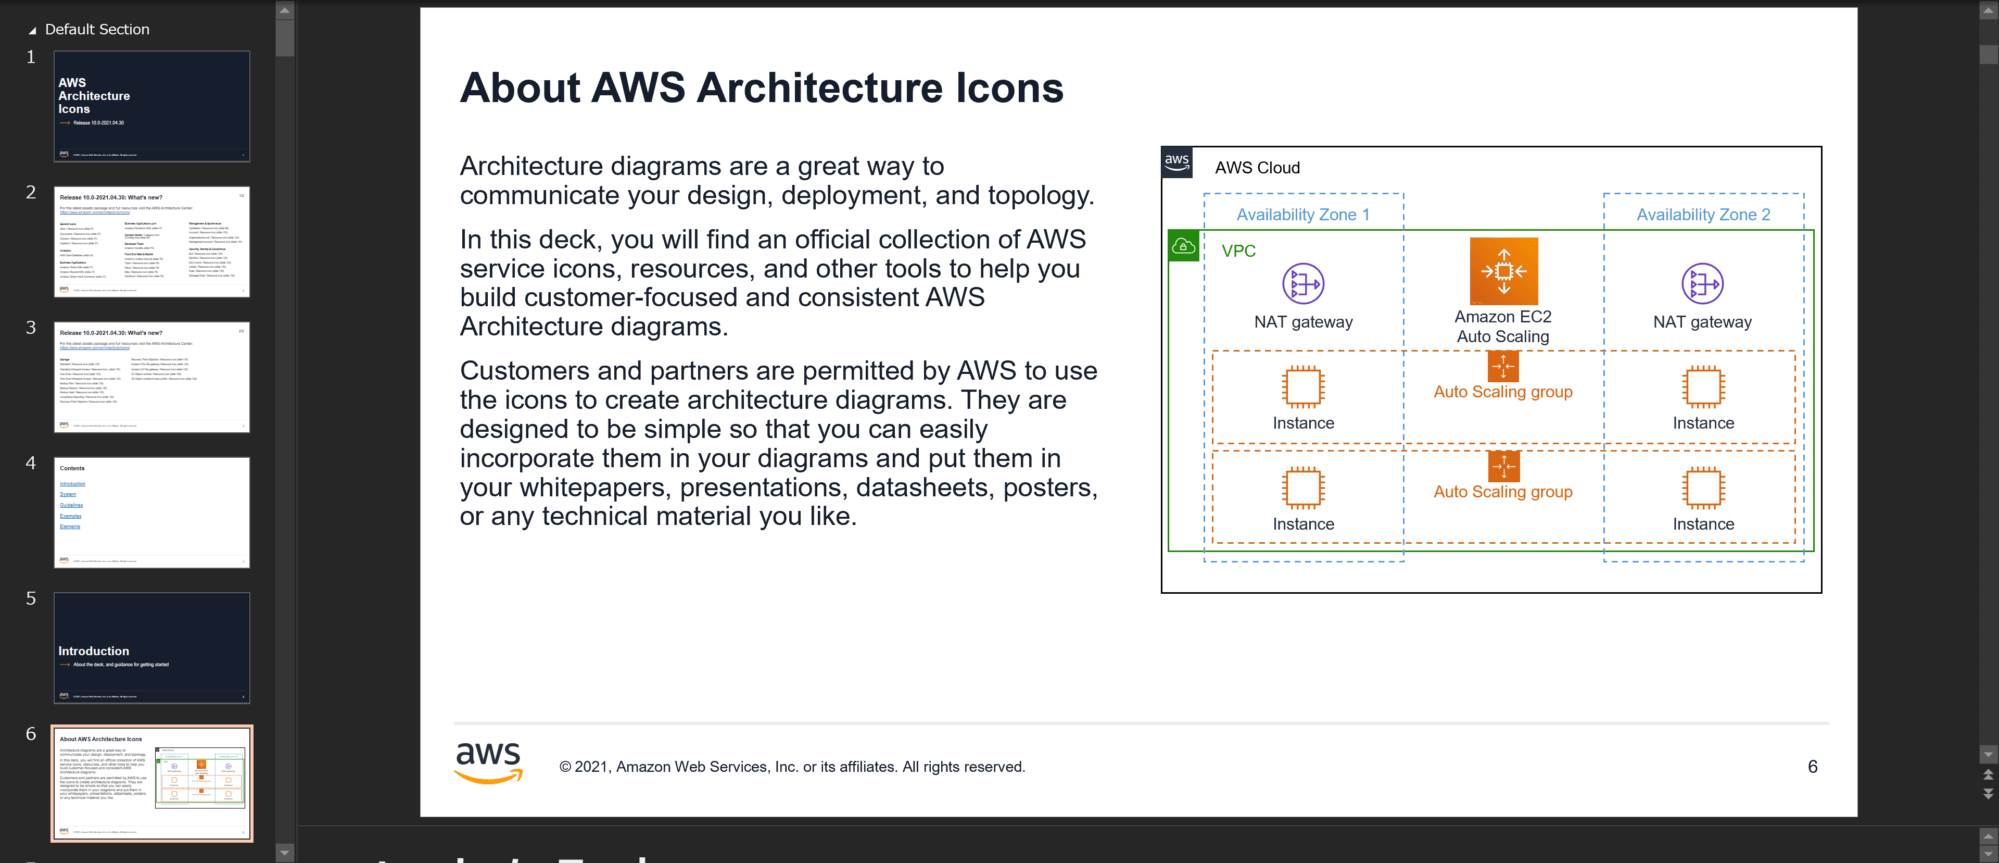Select lower Instance icon in Availability Zone 2
This screenshot has height=863, width=1999.
pos(1703,488)
